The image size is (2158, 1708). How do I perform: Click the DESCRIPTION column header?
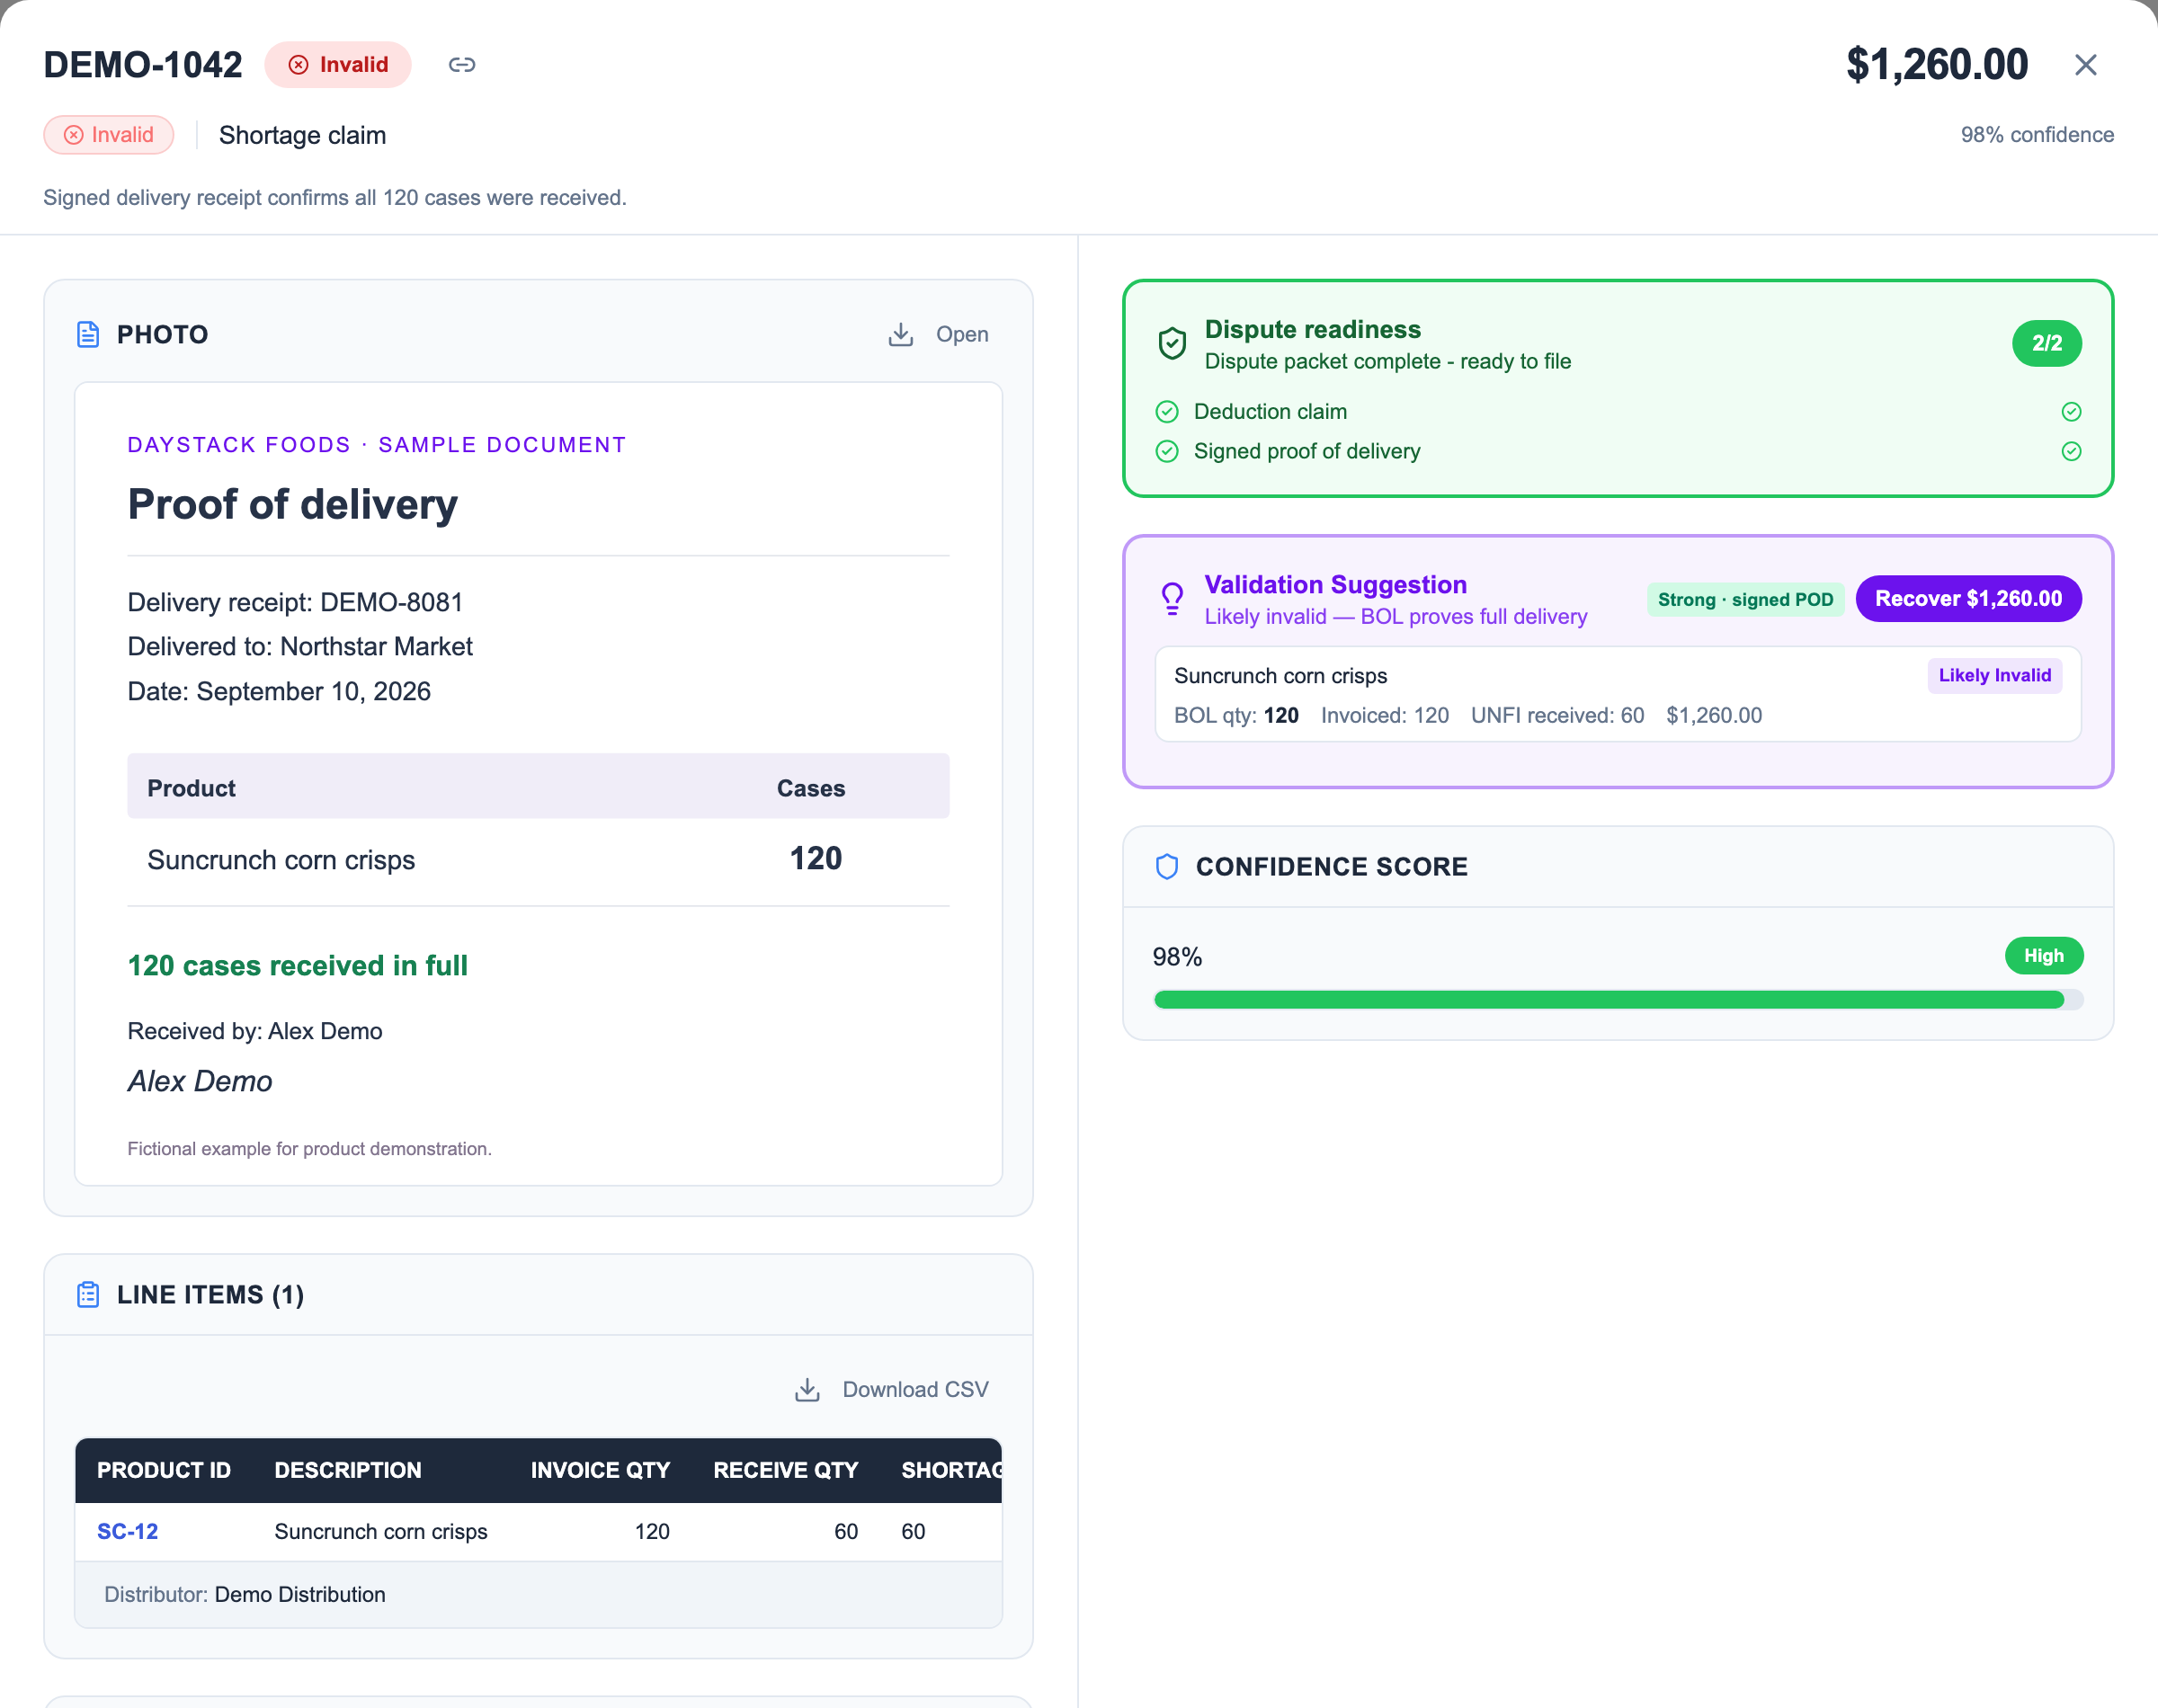[348, 1471]
